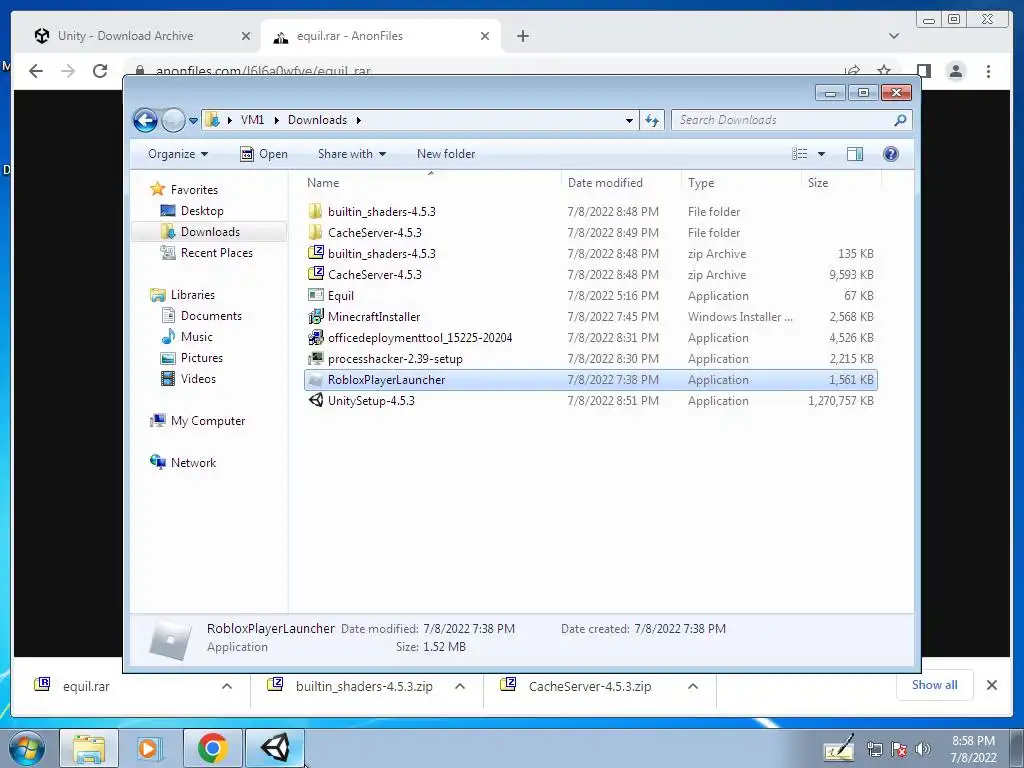
Task: Select processhacker-2.39-setup file icon
Action: [315, 359]
